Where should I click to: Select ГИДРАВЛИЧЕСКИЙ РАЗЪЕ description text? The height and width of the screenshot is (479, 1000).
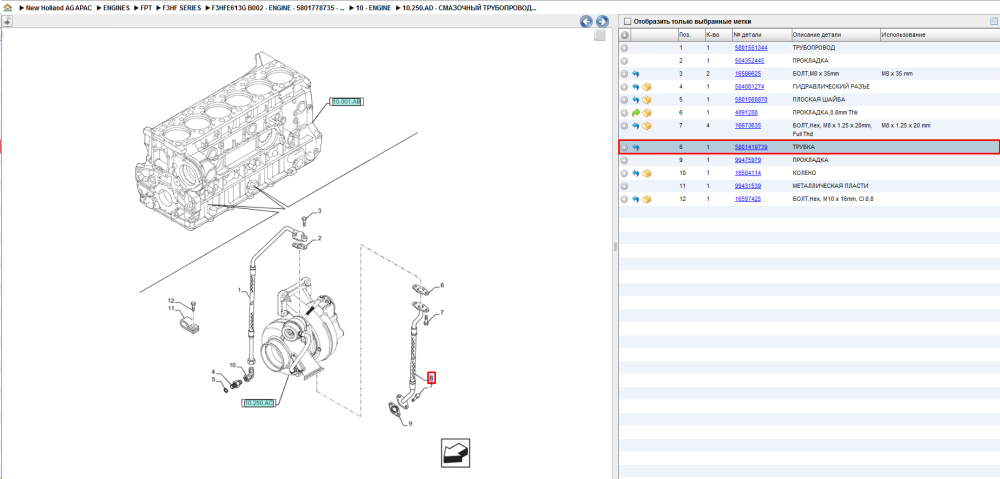coord(830,87)
